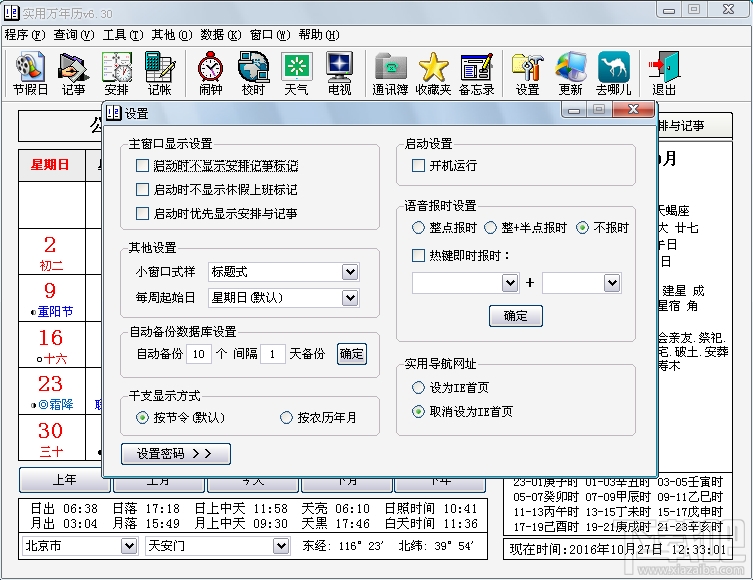Screen dimensions: 753x580
Task: Enable 启动时优先显示安排与记事 checkbox
Action: [x=142, y=214]
